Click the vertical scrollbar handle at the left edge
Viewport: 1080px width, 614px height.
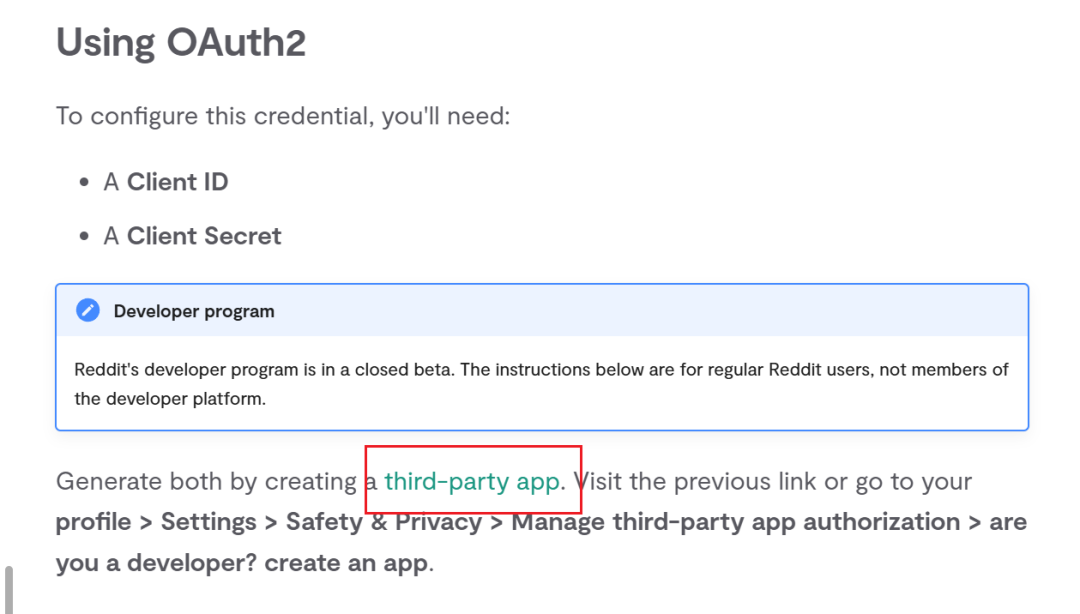click(x=9, y=590)
